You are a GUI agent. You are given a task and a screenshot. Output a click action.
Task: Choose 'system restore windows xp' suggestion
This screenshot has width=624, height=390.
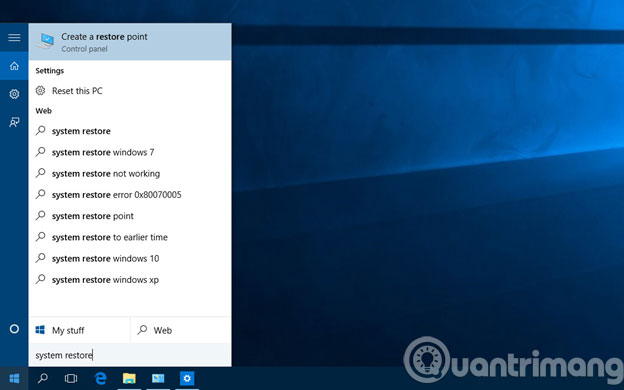click(130, 280)
